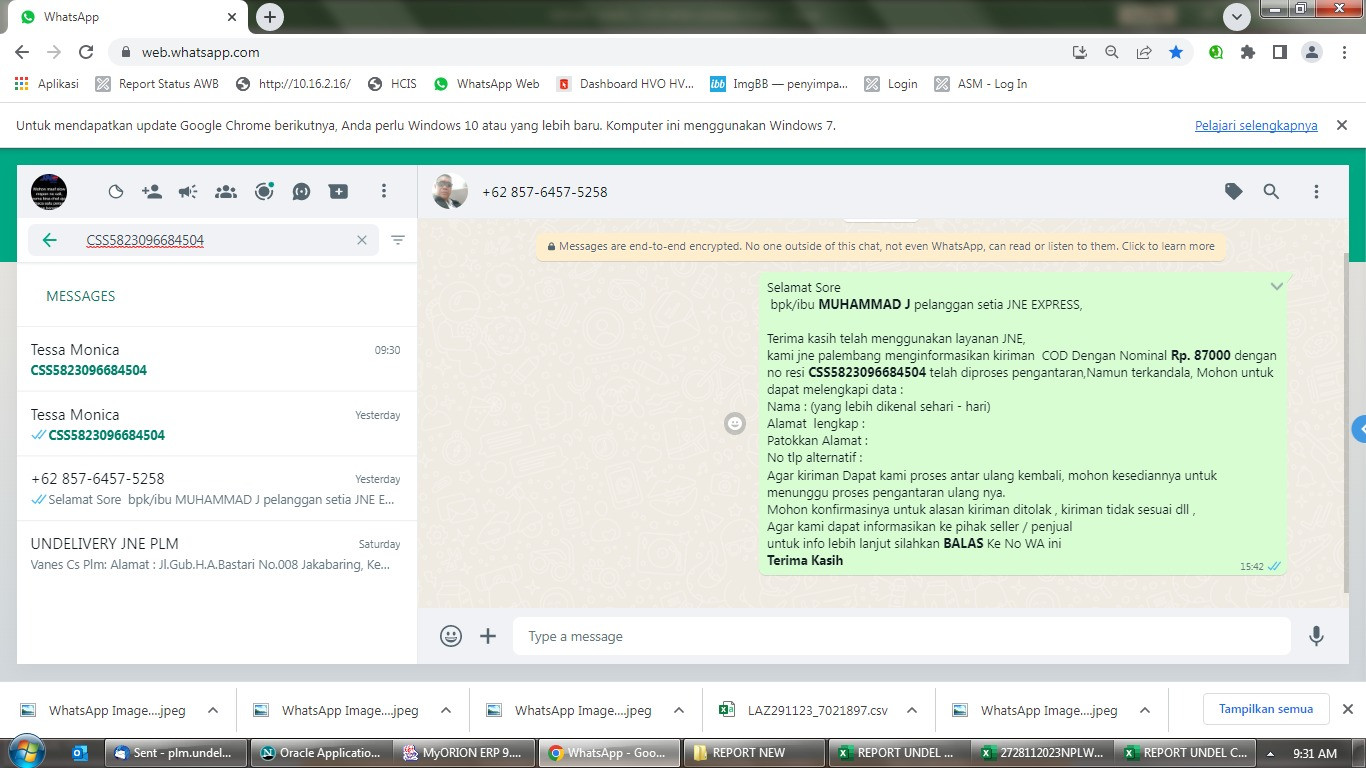Reload the page
The height and width of the screenshot is (768, 1366).
point(86,52)
